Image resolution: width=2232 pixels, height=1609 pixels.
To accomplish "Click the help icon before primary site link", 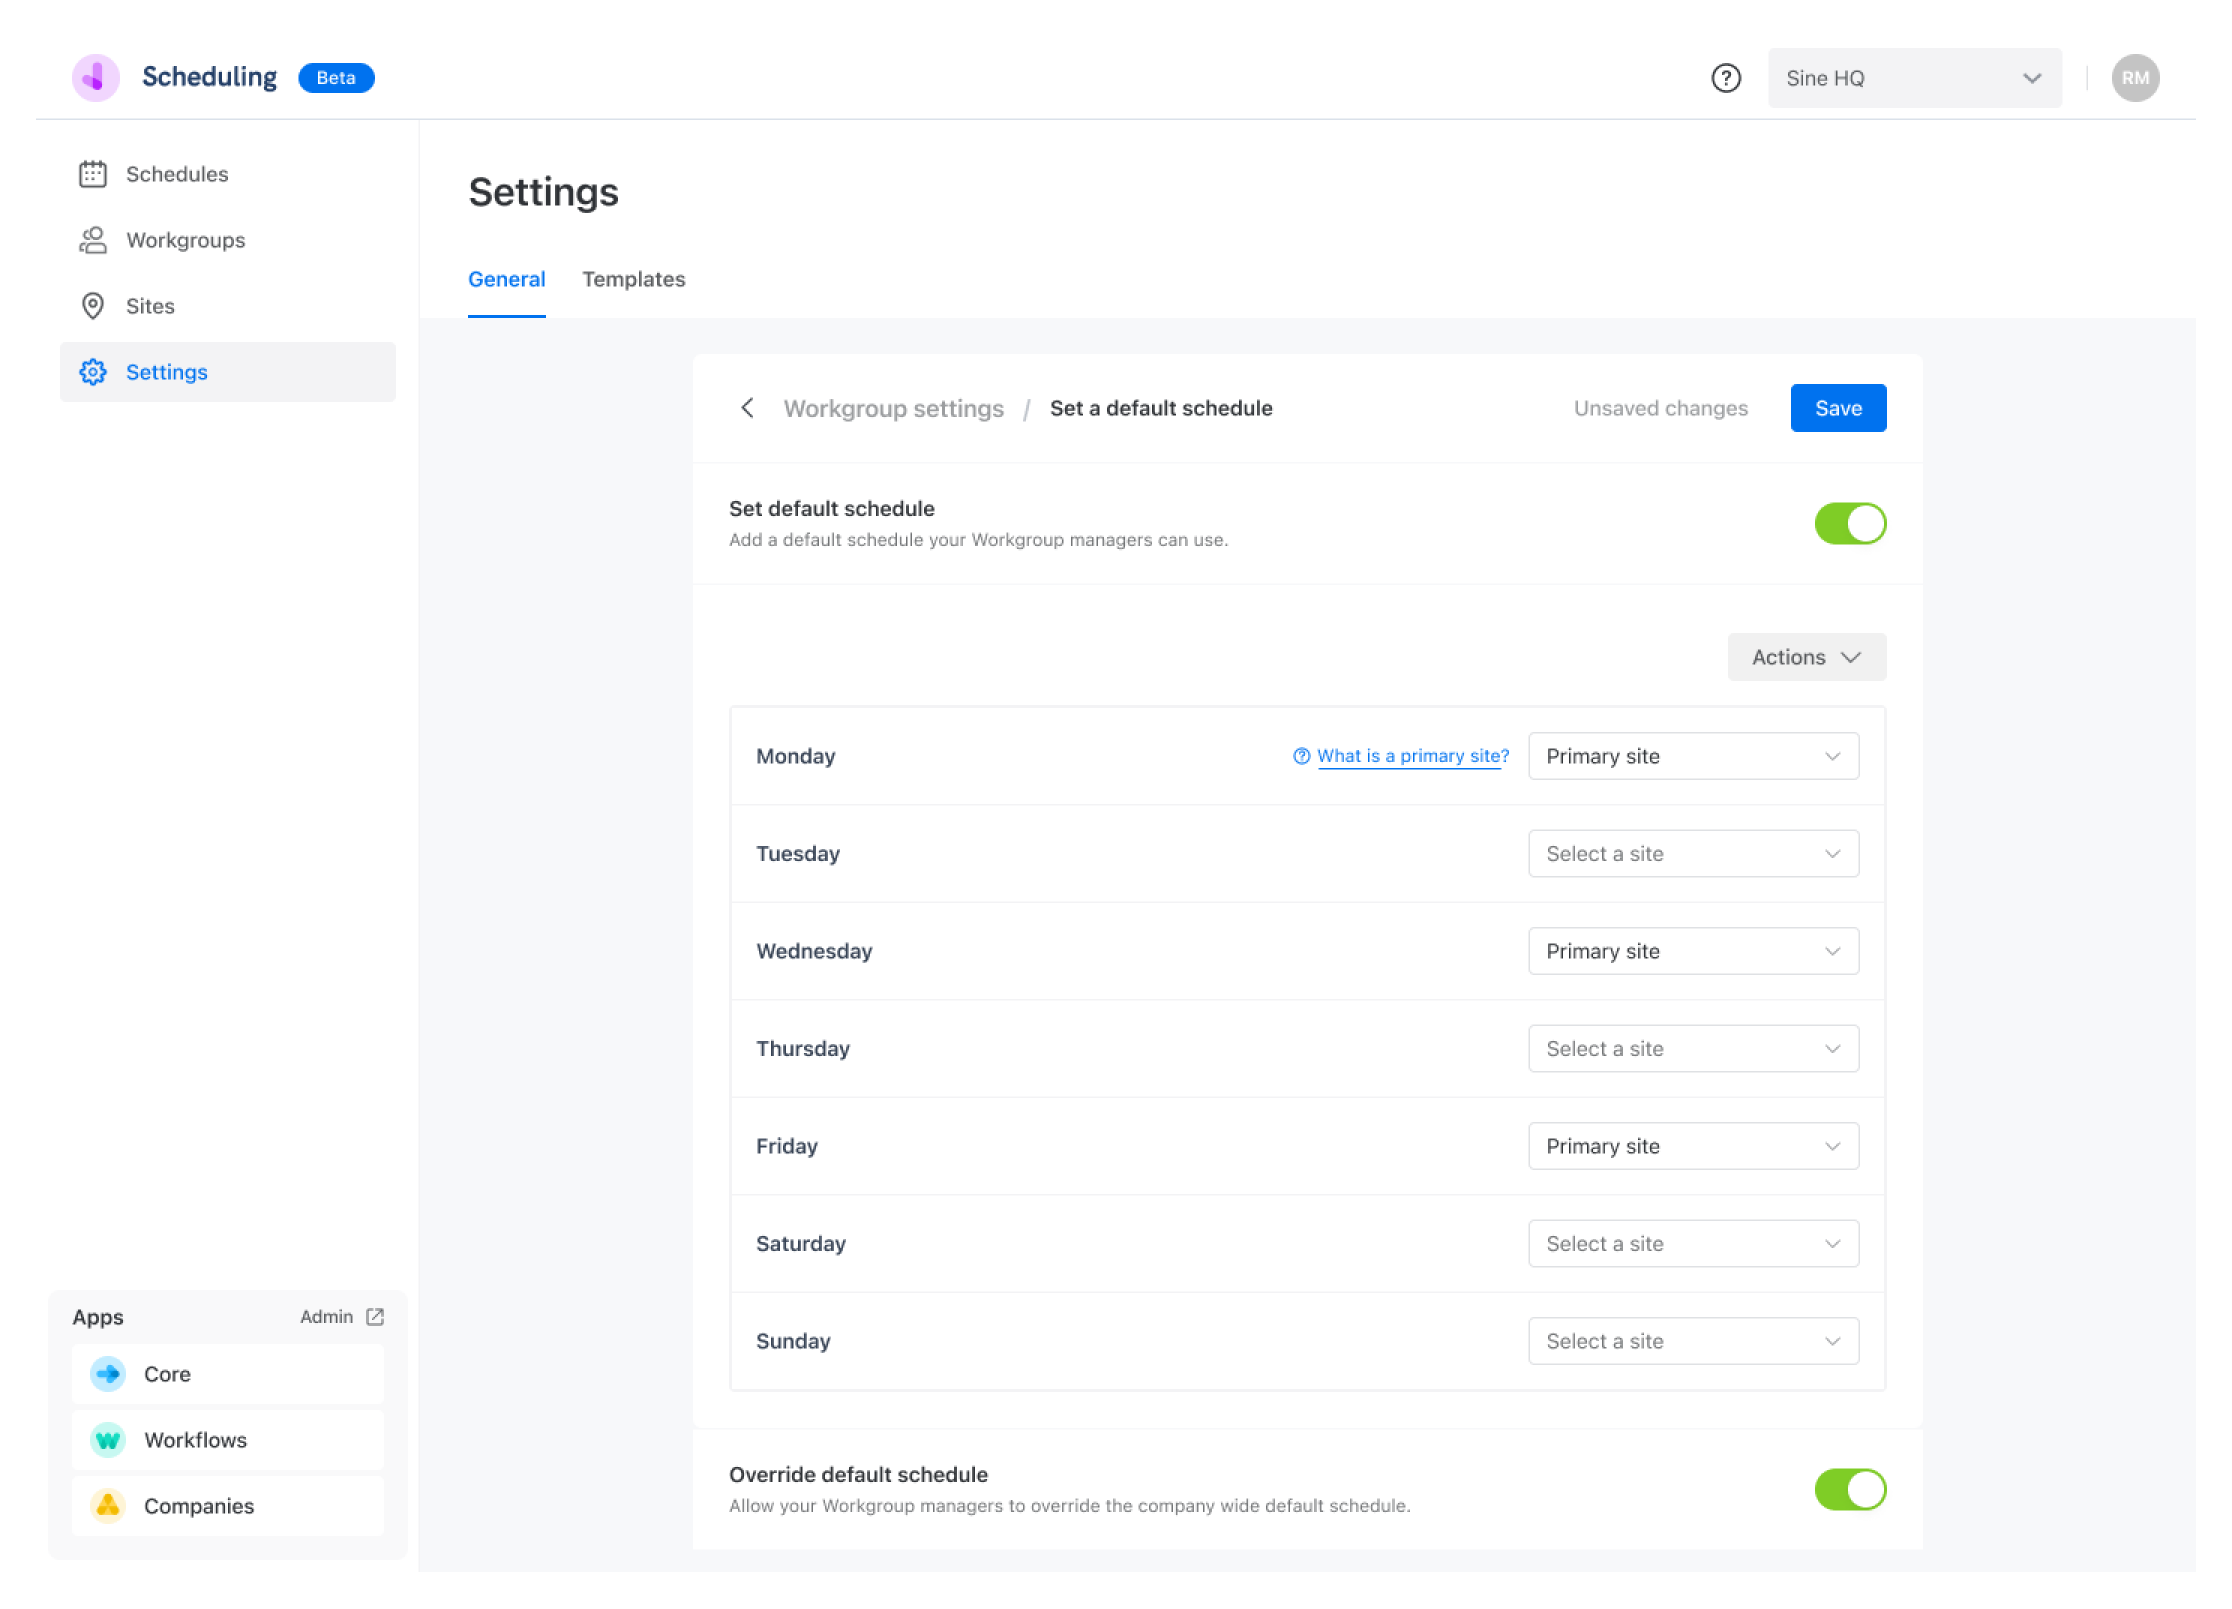I will point(1301,756).
